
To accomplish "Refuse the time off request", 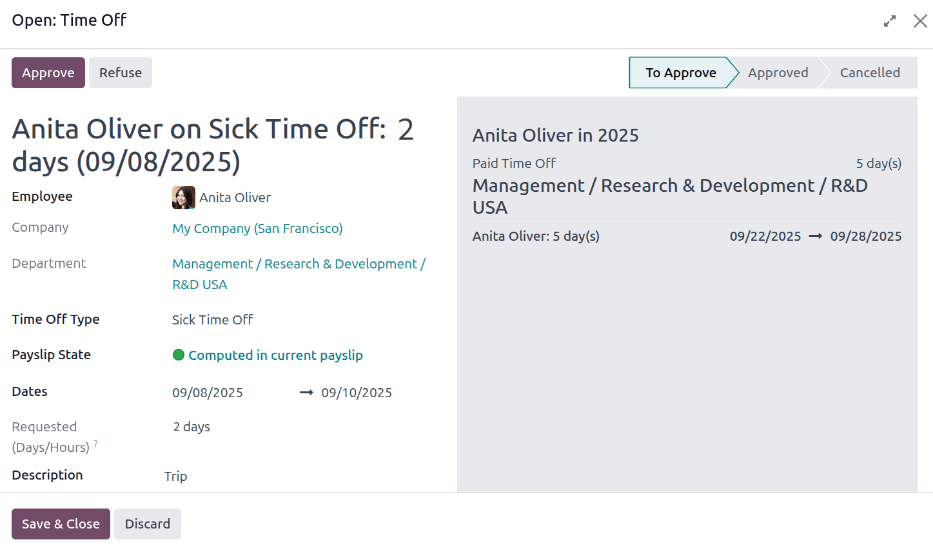I will pyautogui.click(x=120, y=73).
